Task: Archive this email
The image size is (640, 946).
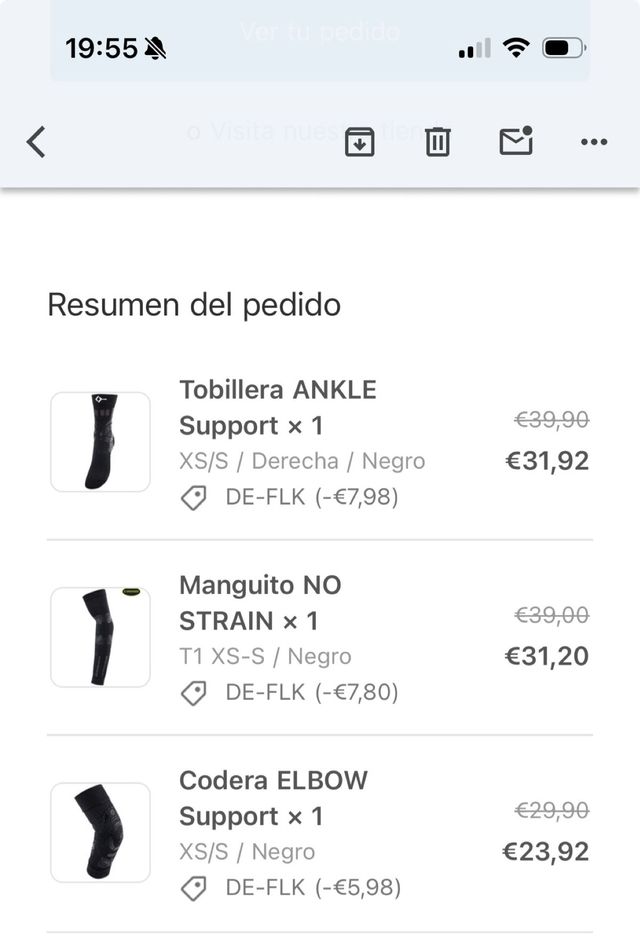Action: (x=359, y=142)
